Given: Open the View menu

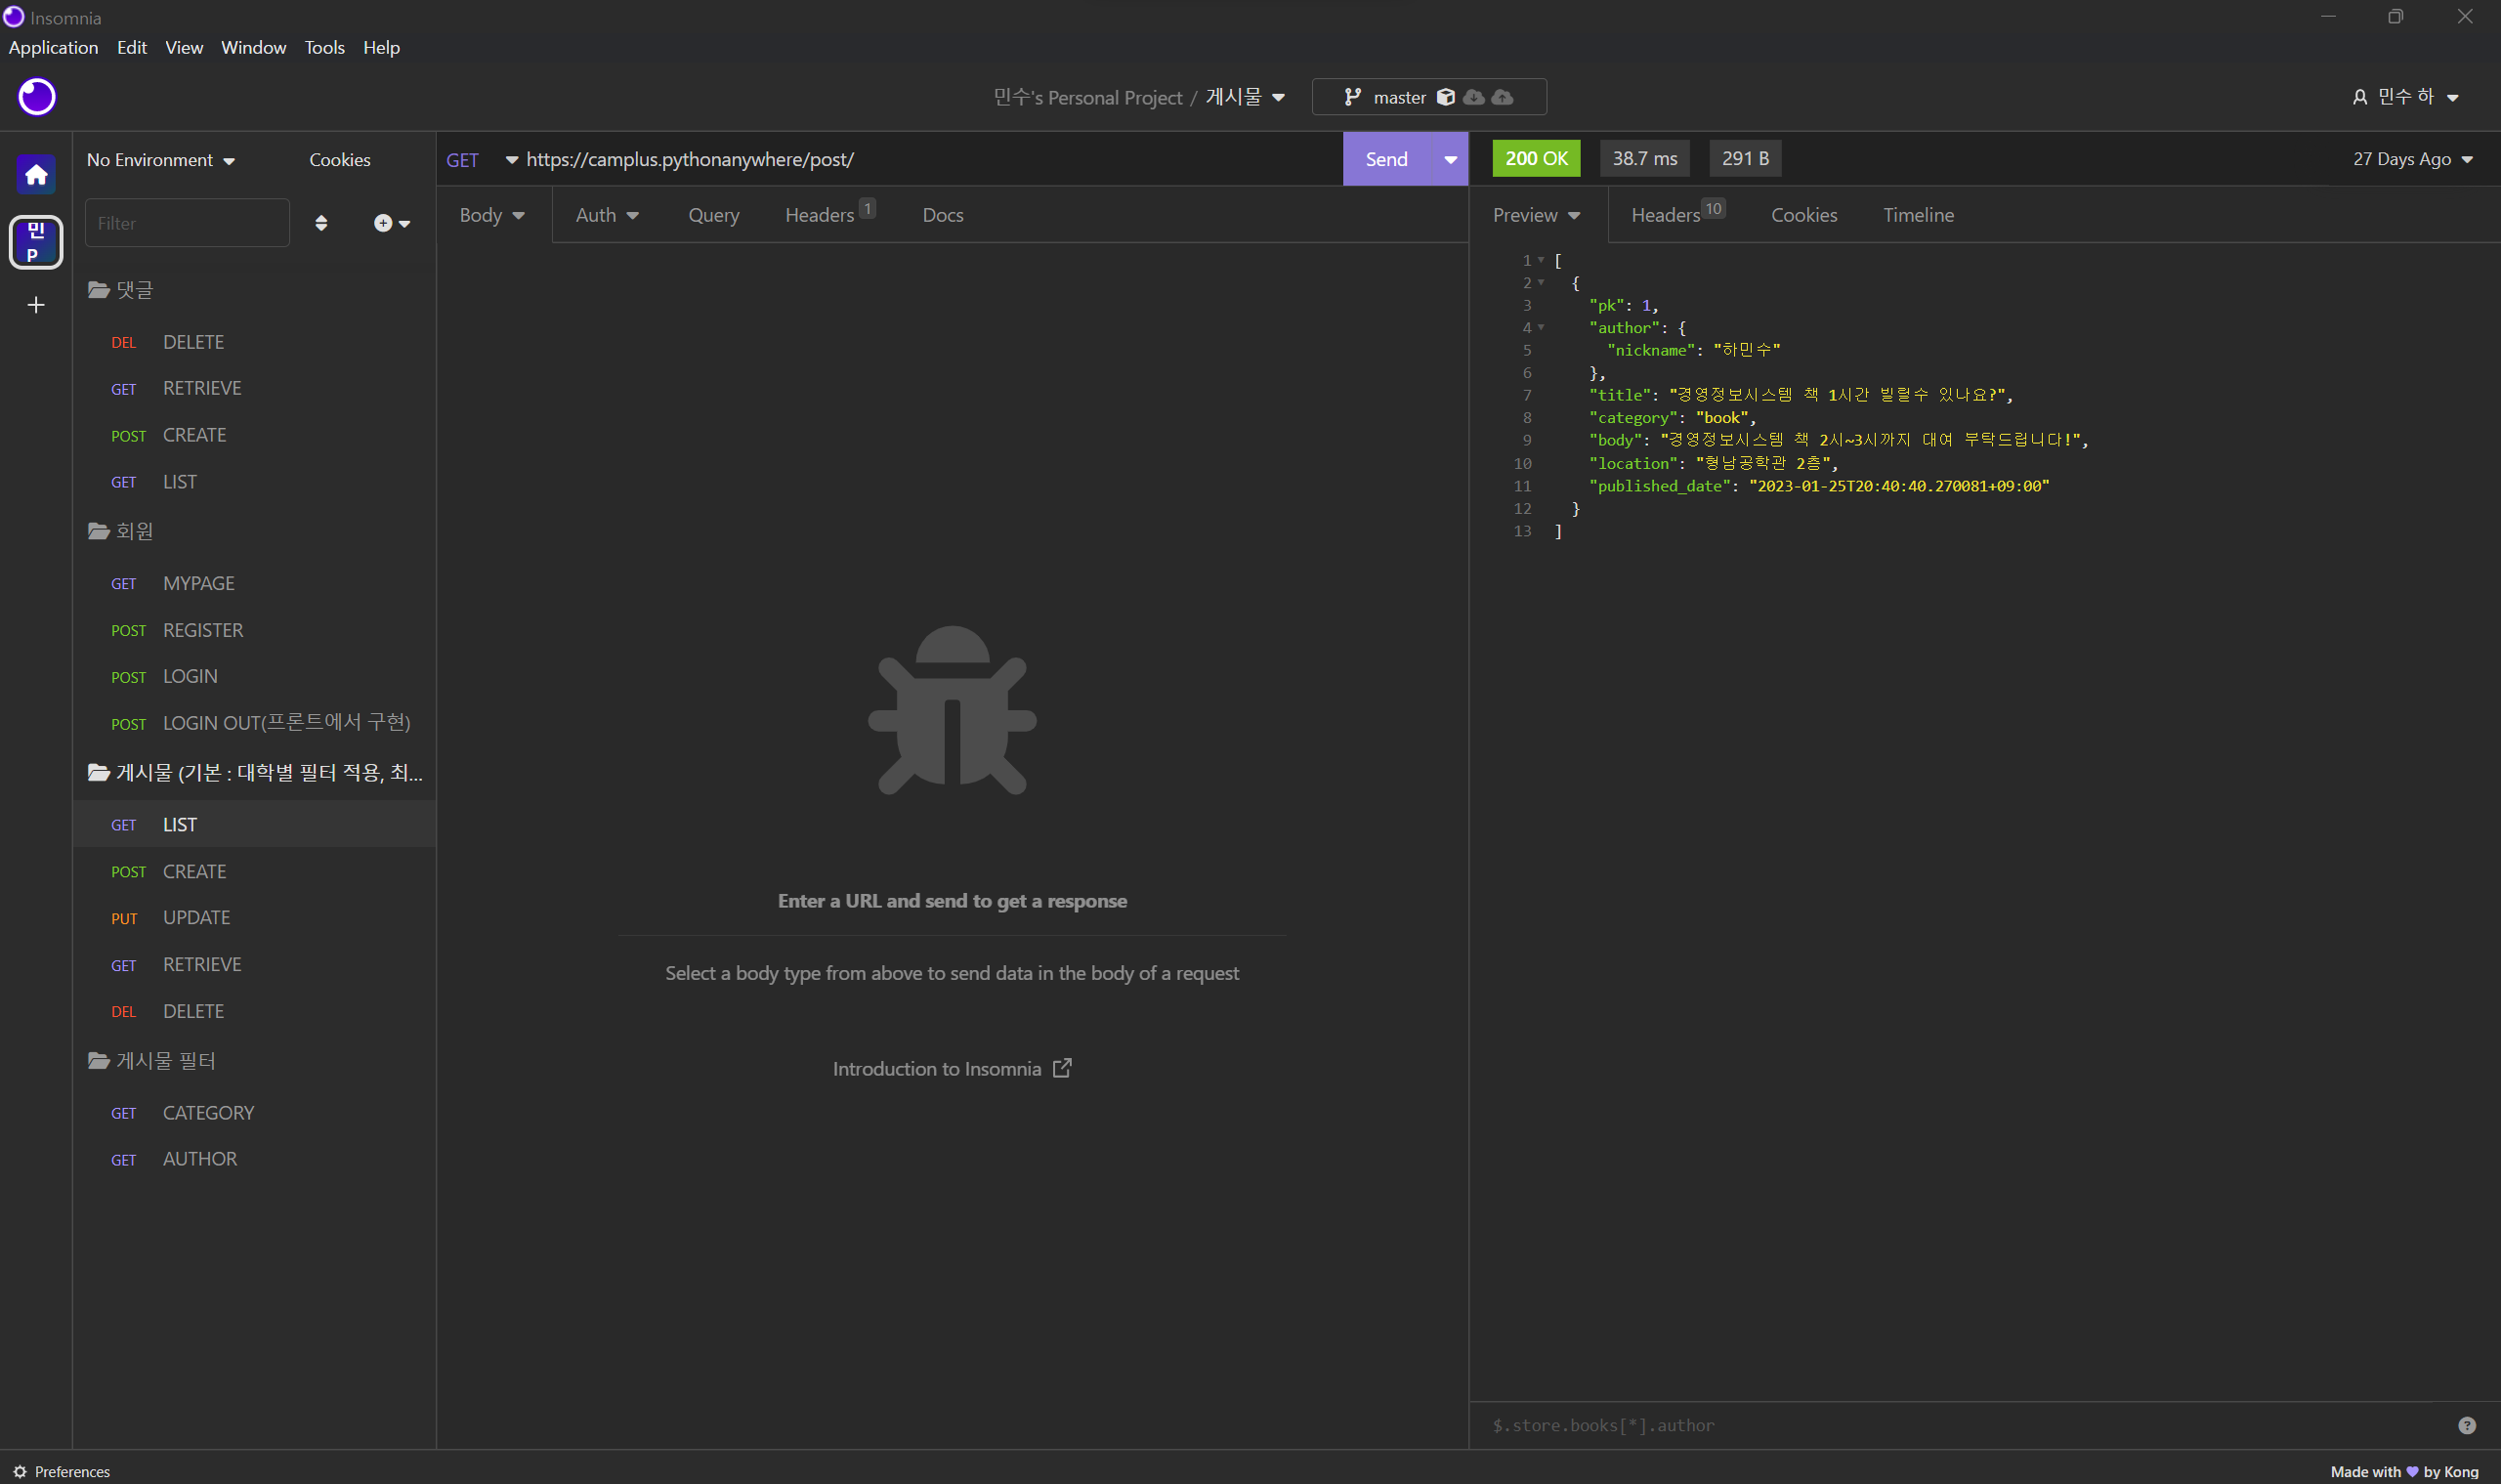Looking at the screenshot, I should click(x=184, y=47).
